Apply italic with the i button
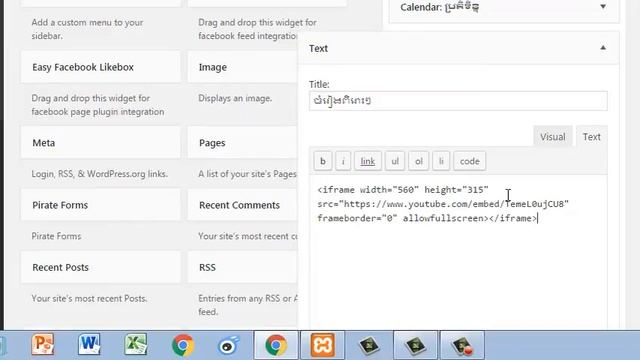 (x=343, y=161)
